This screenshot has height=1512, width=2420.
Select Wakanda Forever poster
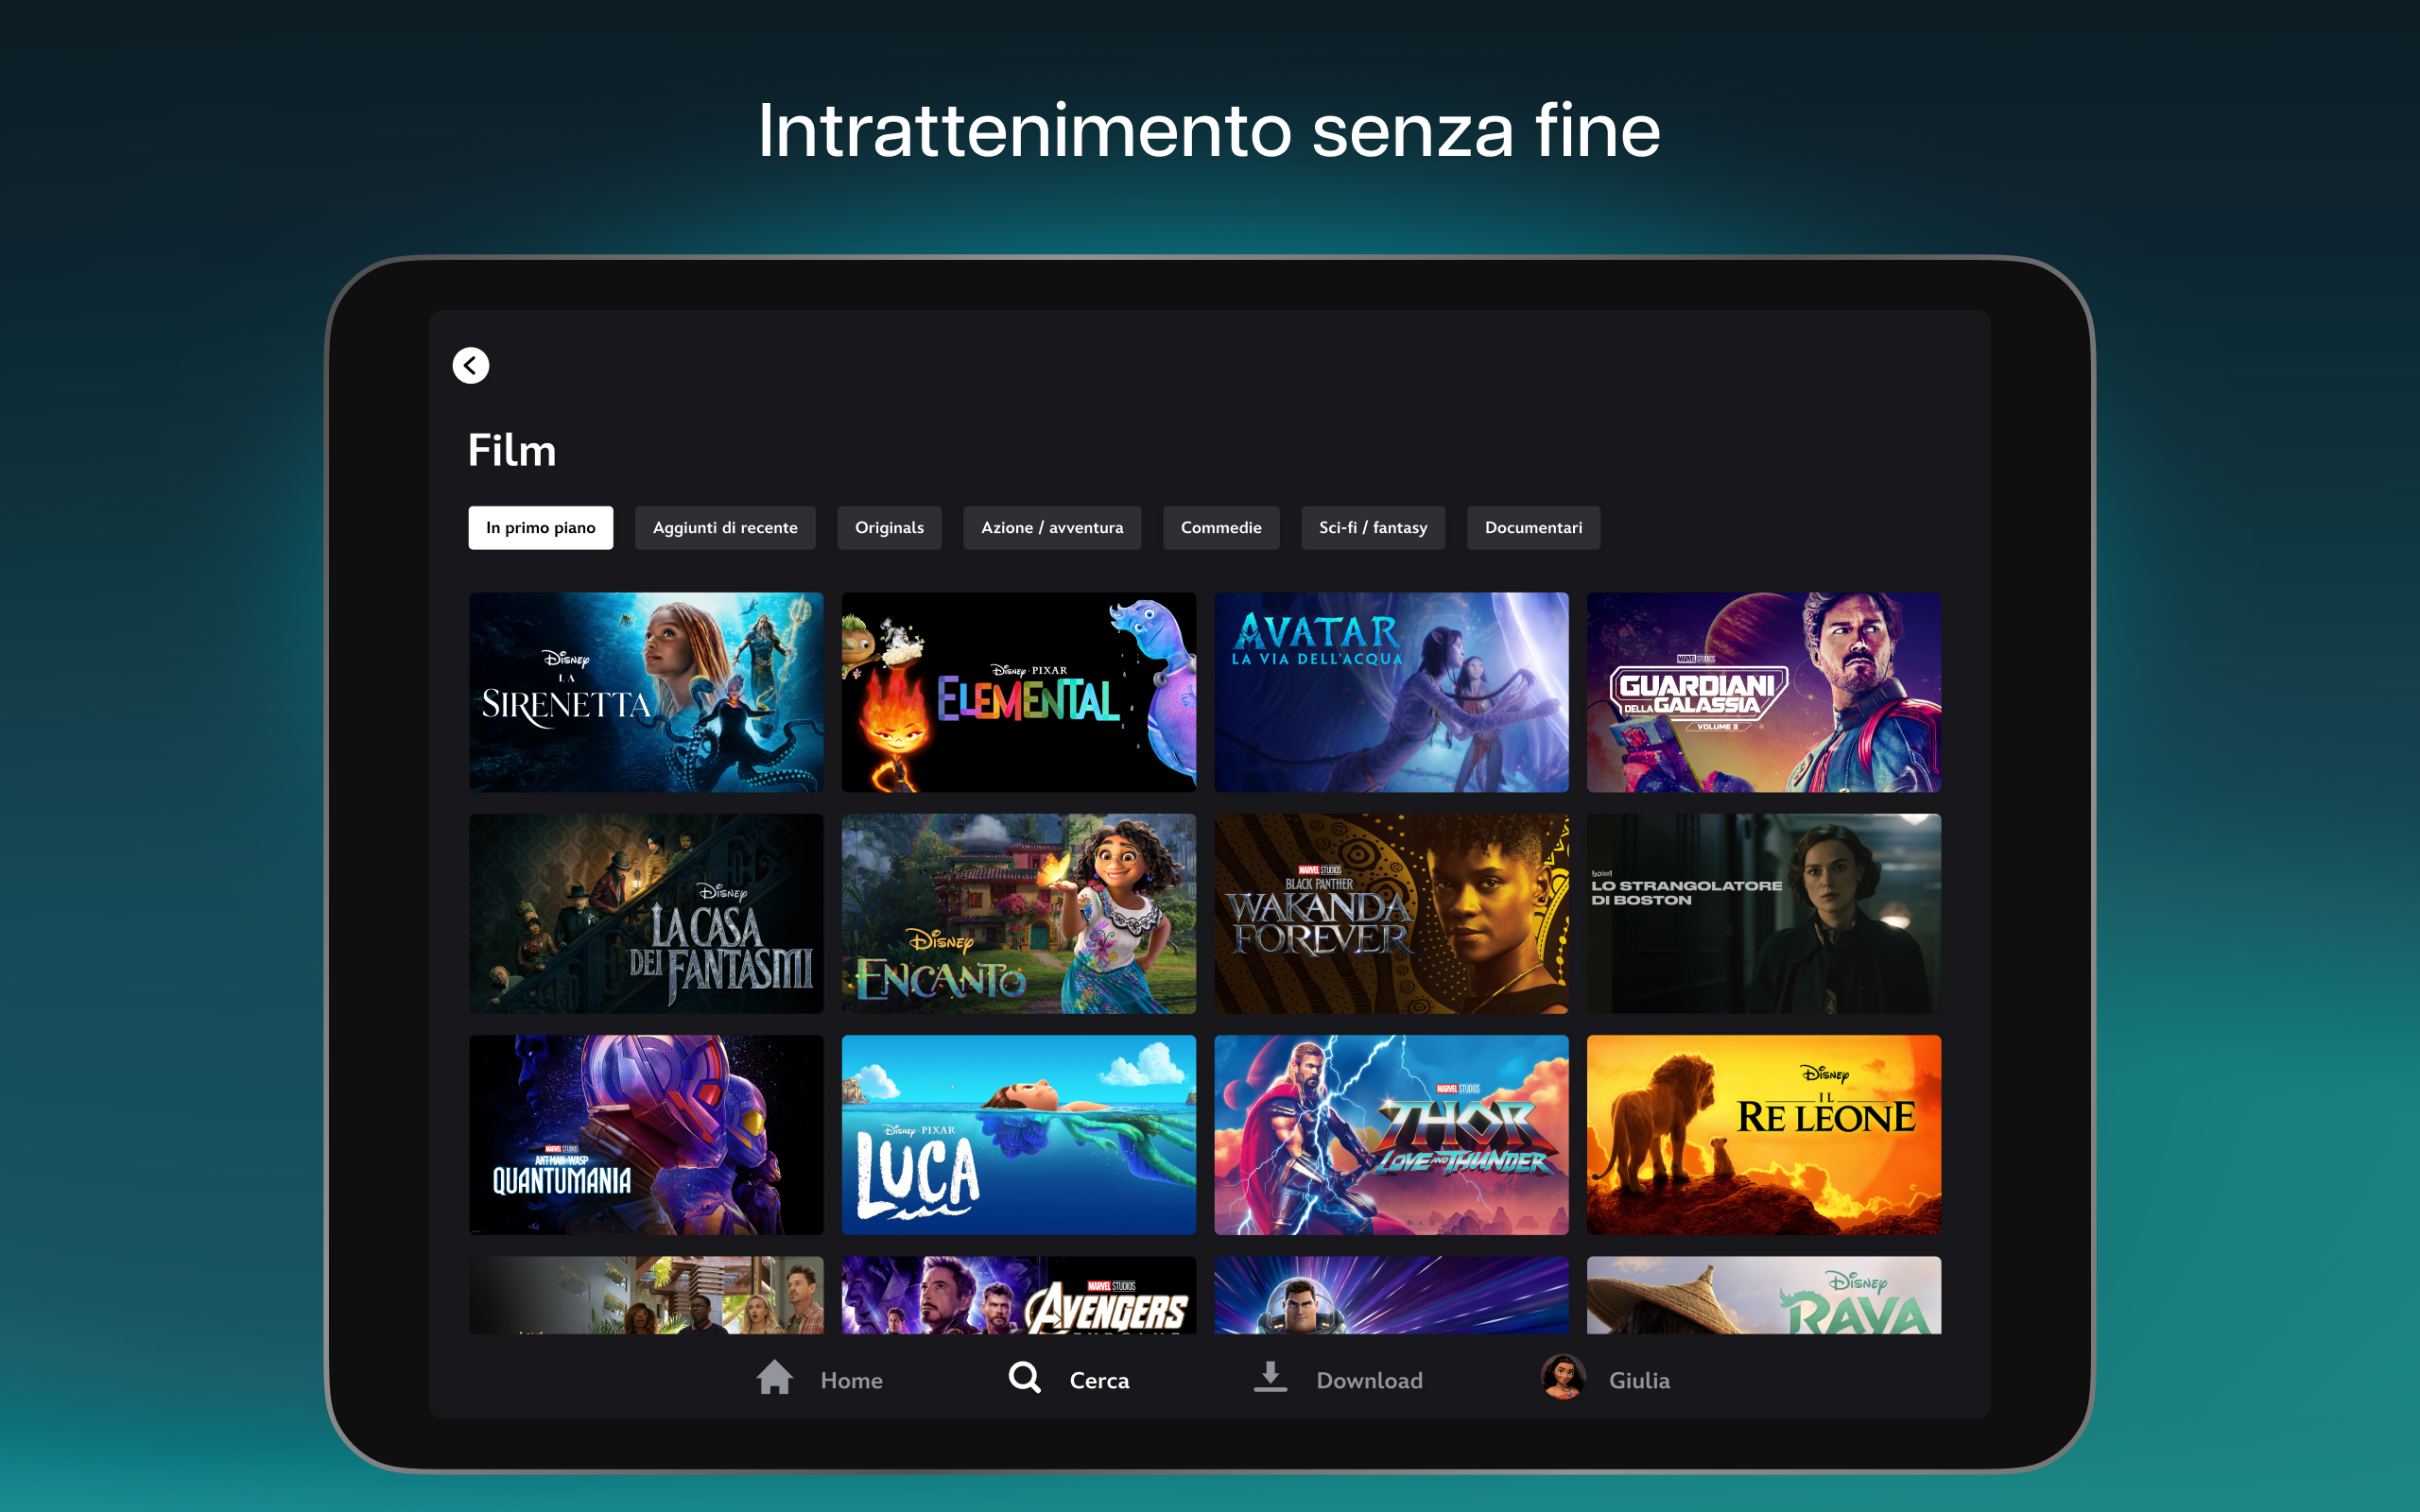pyautogui.click(x=1391, y=914)
